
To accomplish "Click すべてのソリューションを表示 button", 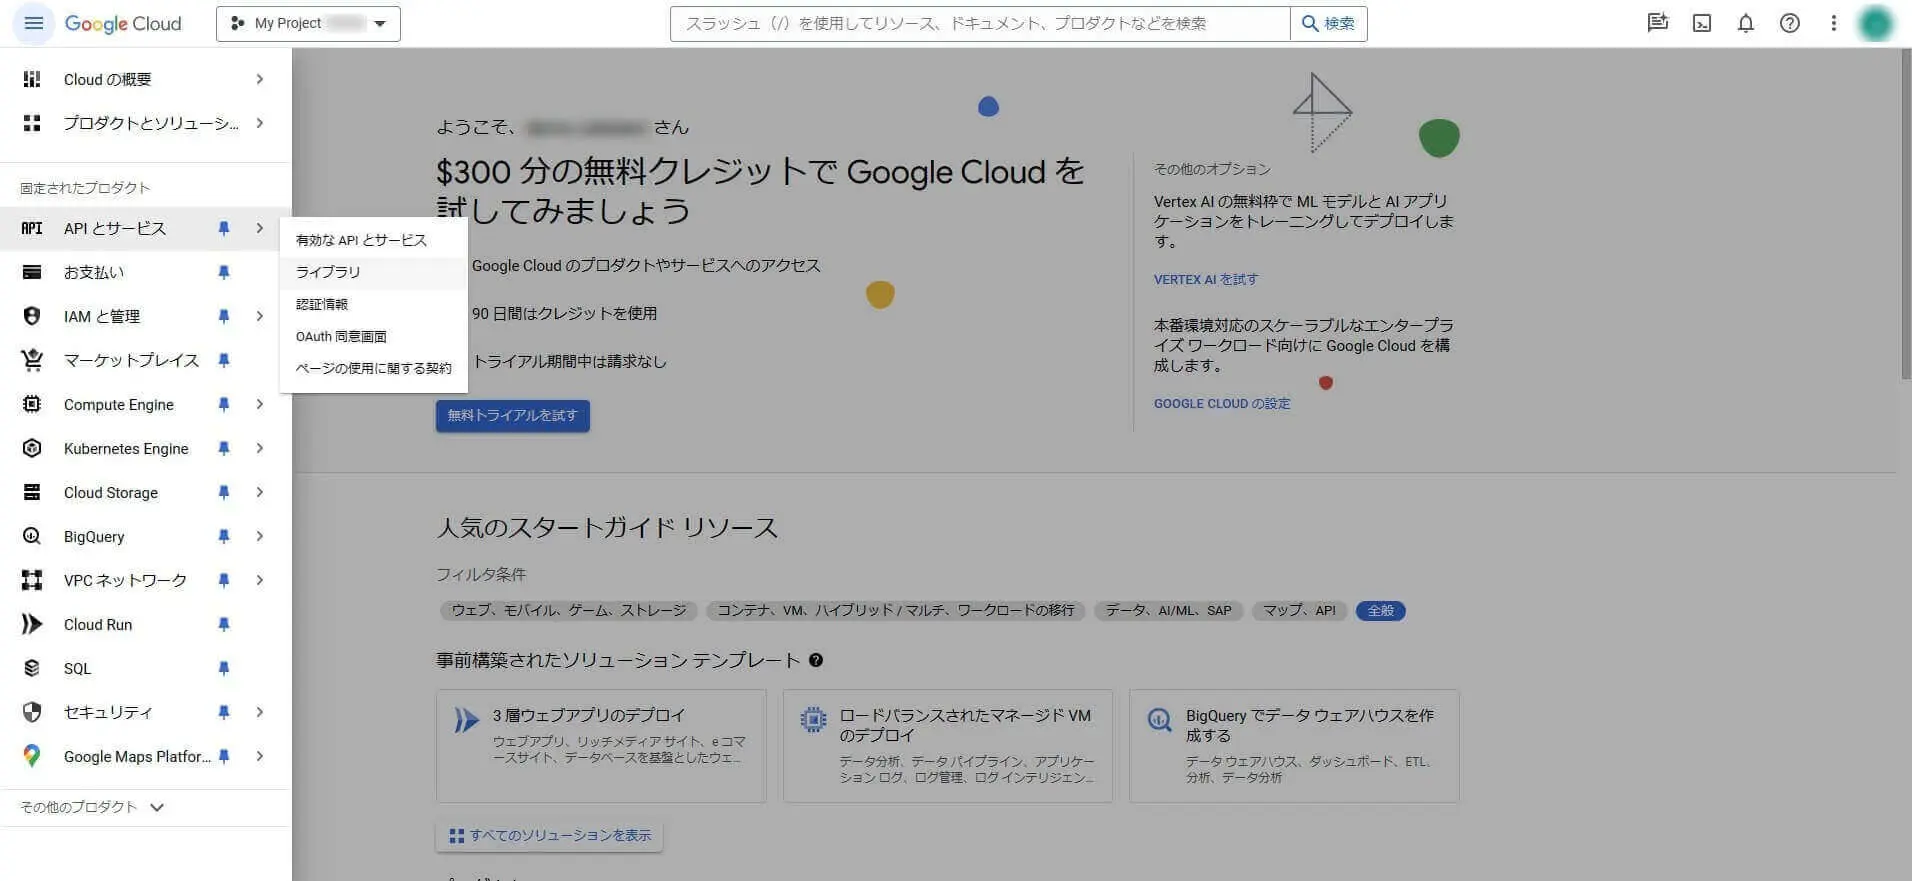I will (549, 835).
